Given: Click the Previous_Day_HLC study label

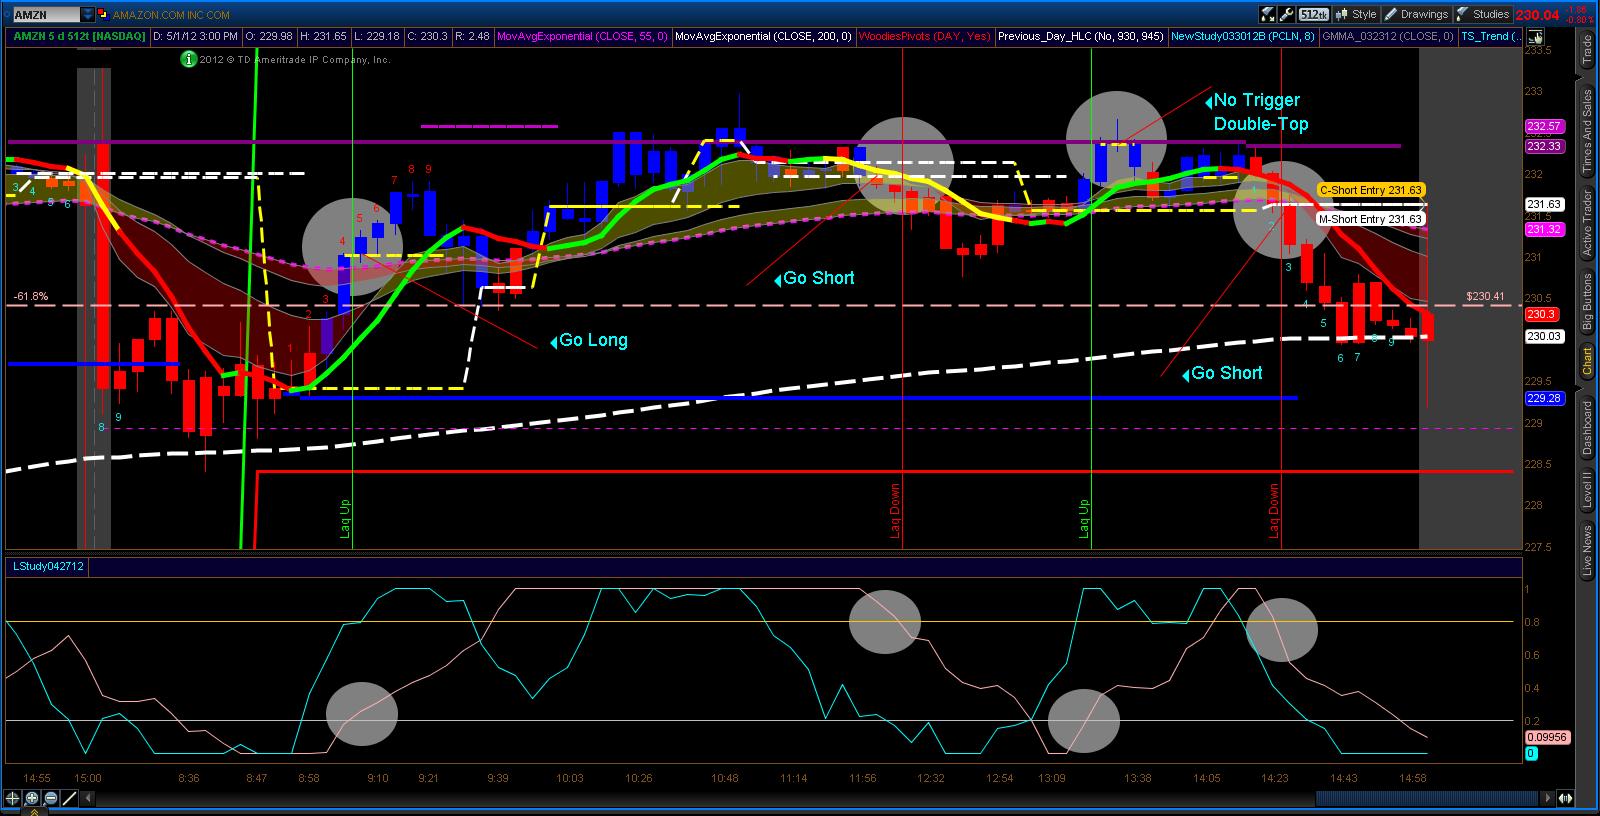Looking at the screenshot, I should point(1081,37).
